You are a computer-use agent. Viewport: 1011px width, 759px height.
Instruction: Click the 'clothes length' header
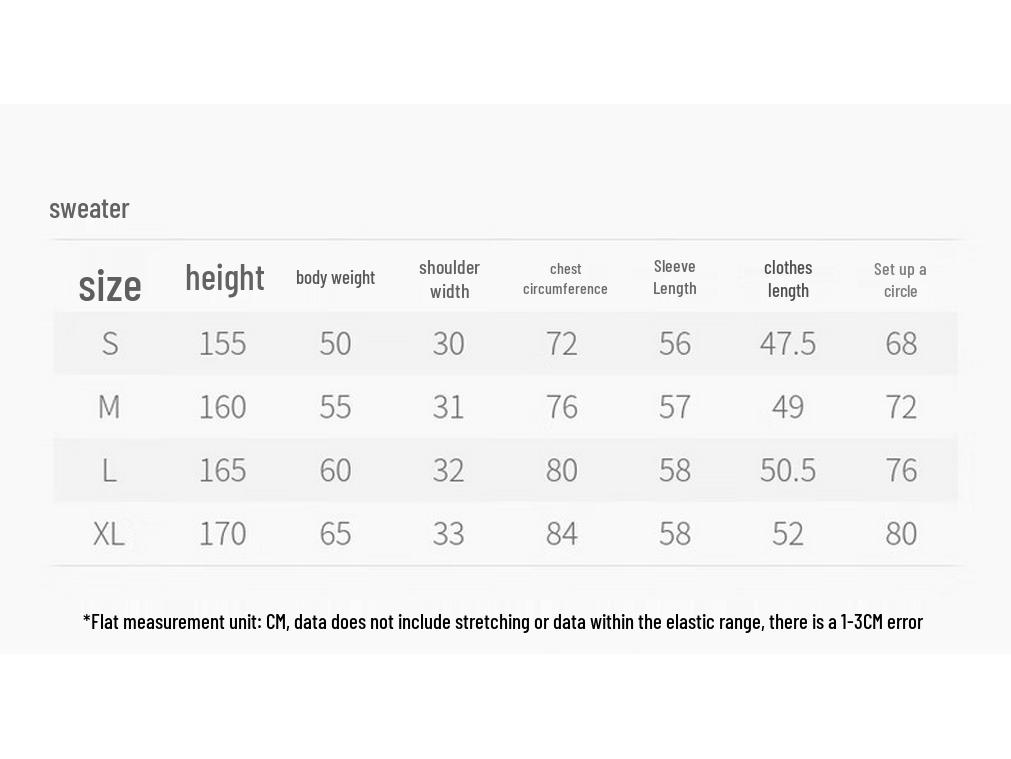click(x=788, y=279)
